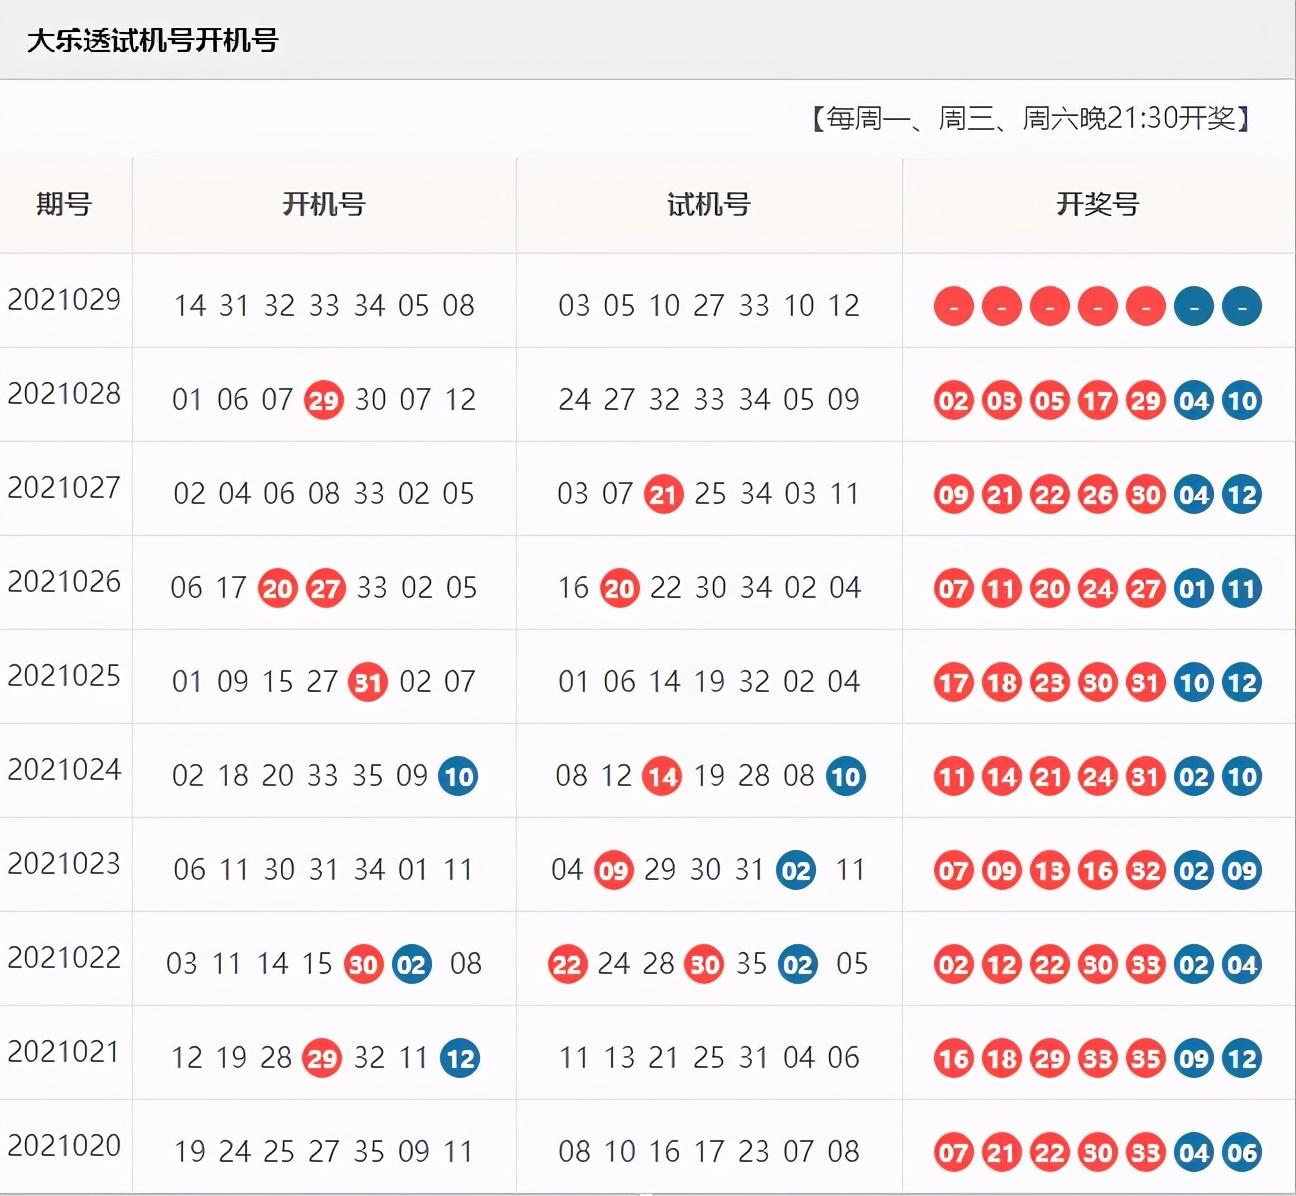The width and height of the screenshot is (1296, 1196).
Task: Click the 期号 column header
Action: click(x=64, y=204)
